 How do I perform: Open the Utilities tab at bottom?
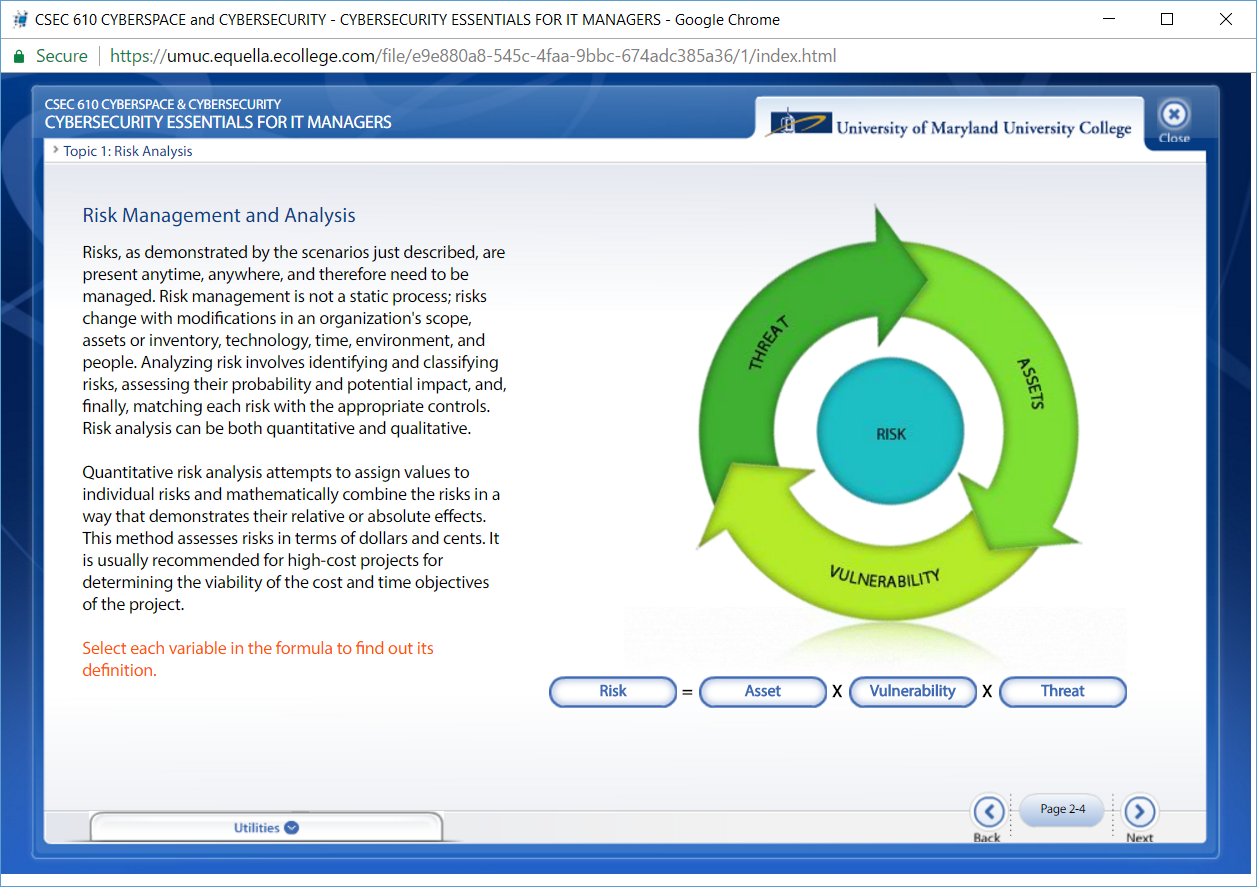click(x=257, y=828)
